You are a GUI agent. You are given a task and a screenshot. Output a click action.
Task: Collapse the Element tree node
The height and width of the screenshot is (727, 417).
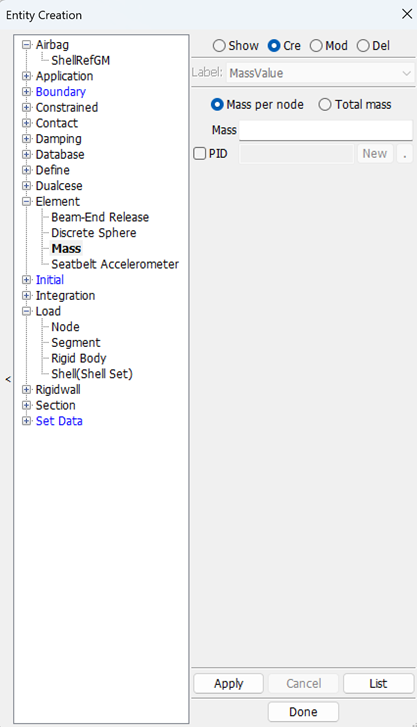tap(27, 202)
